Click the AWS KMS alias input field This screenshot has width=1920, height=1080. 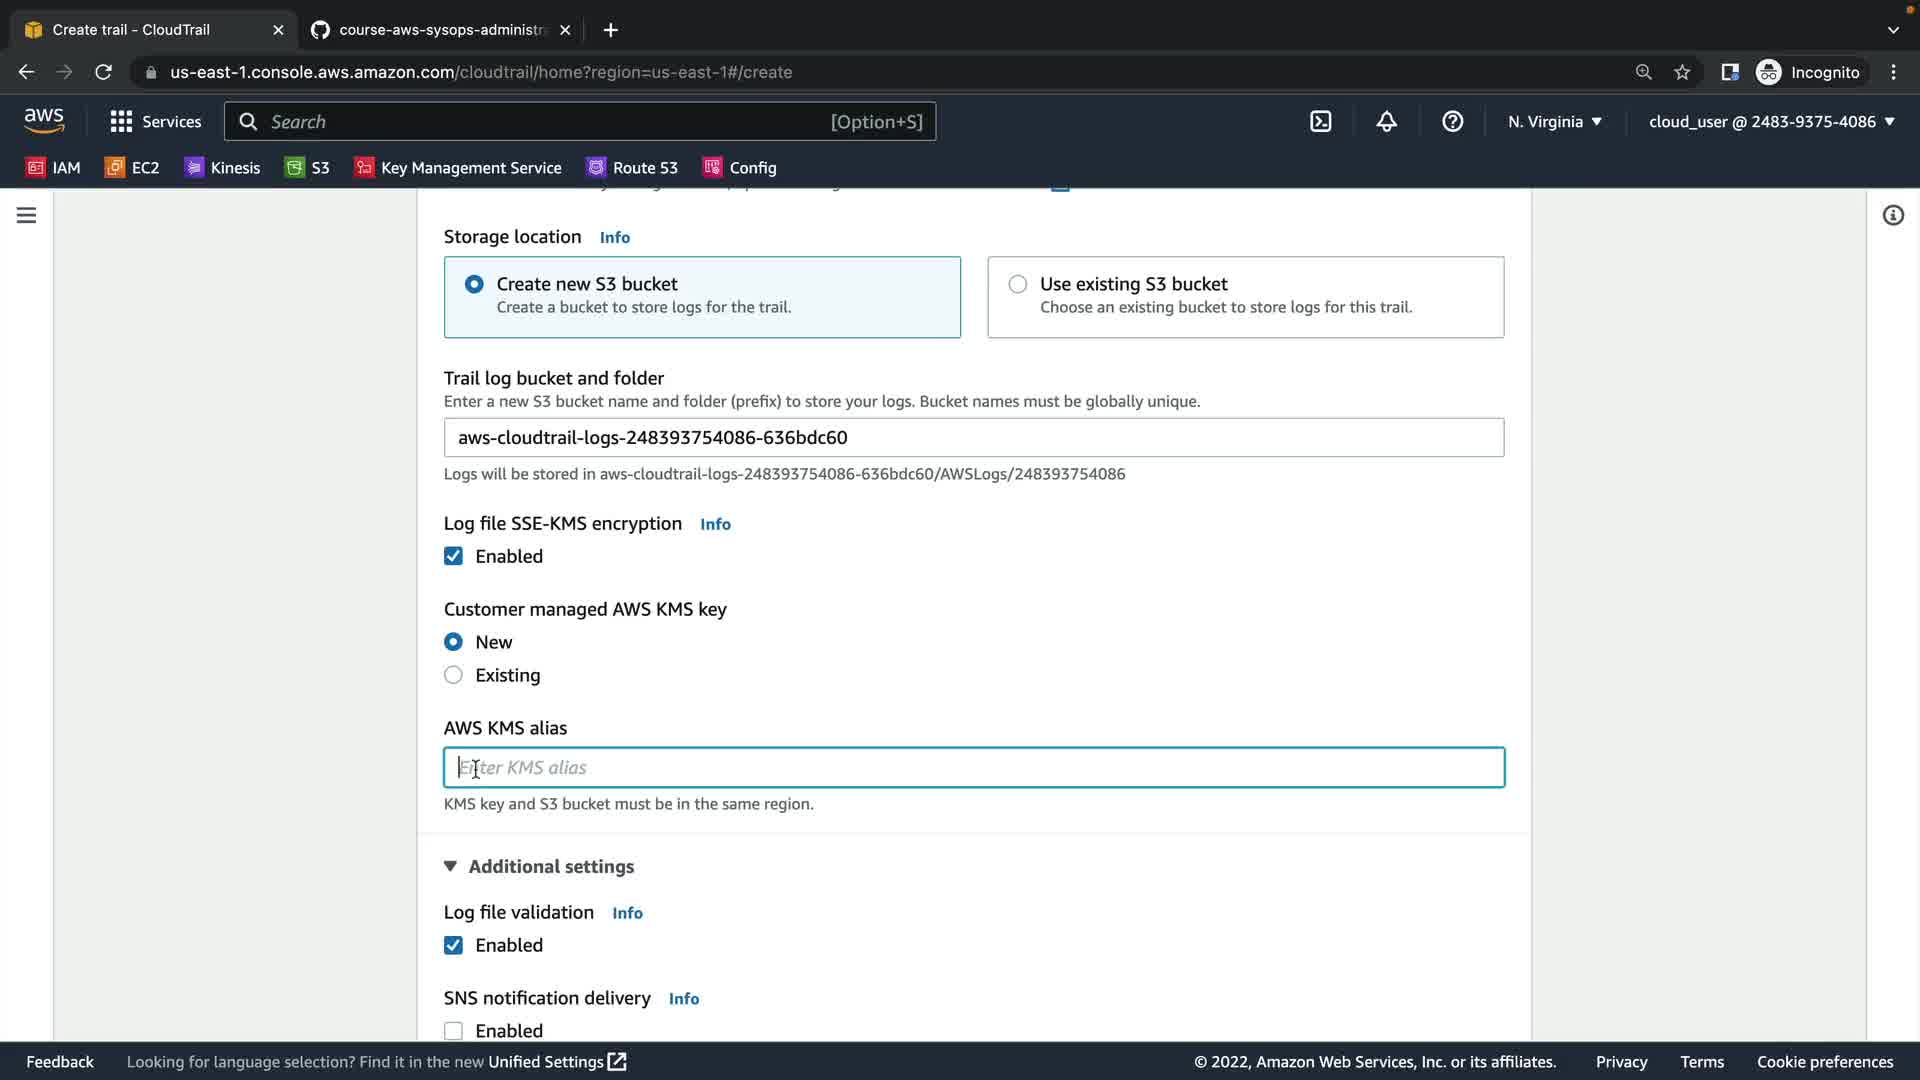(x=973, y=768)
